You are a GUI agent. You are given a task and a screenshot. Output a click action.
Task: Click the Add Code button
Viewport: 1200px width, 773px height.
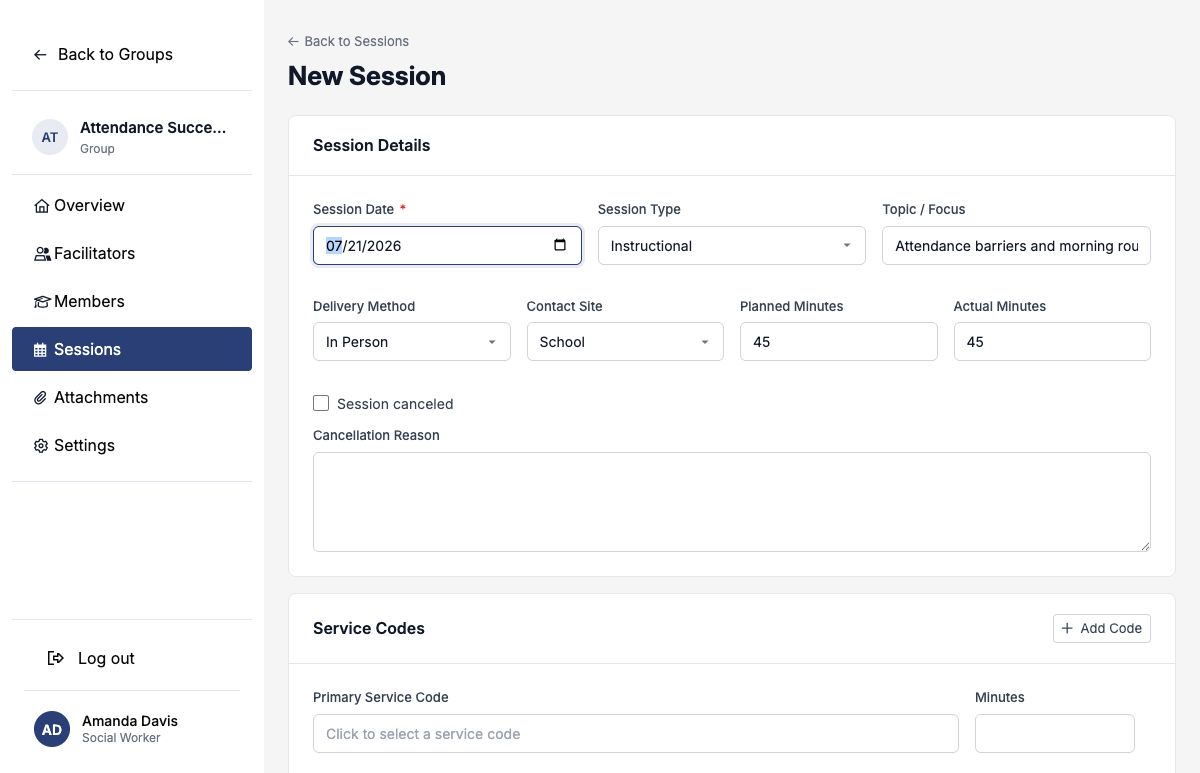[1102, 628]
